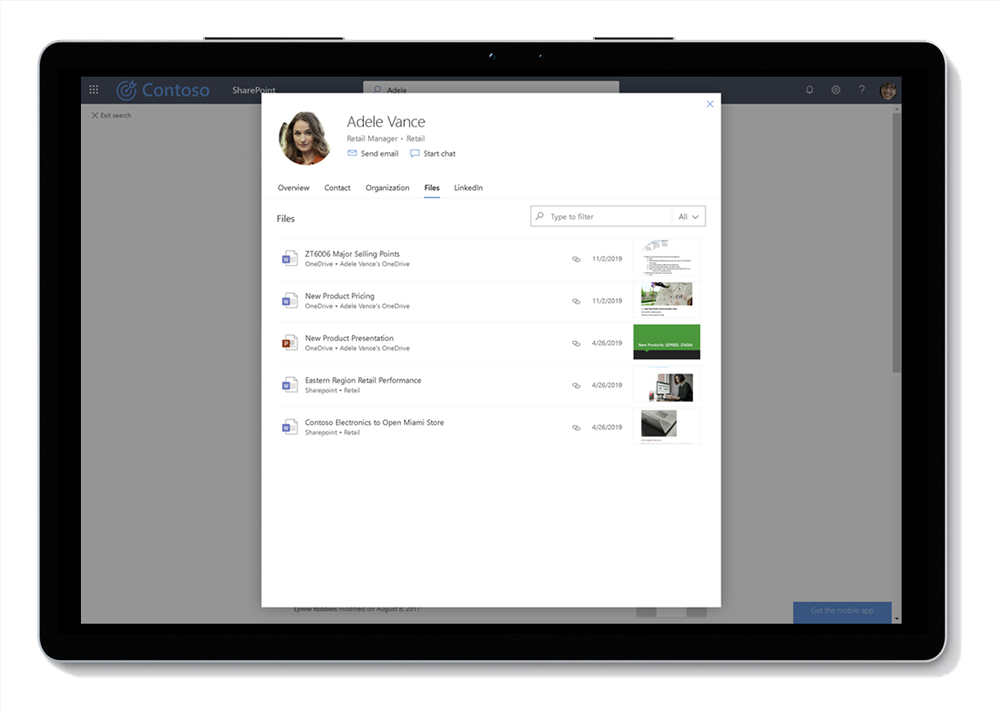This screenshot has height=713, width=999.
Task: Click the 11/2/2019 date for New Product Pricing
Action: point(607,301)
